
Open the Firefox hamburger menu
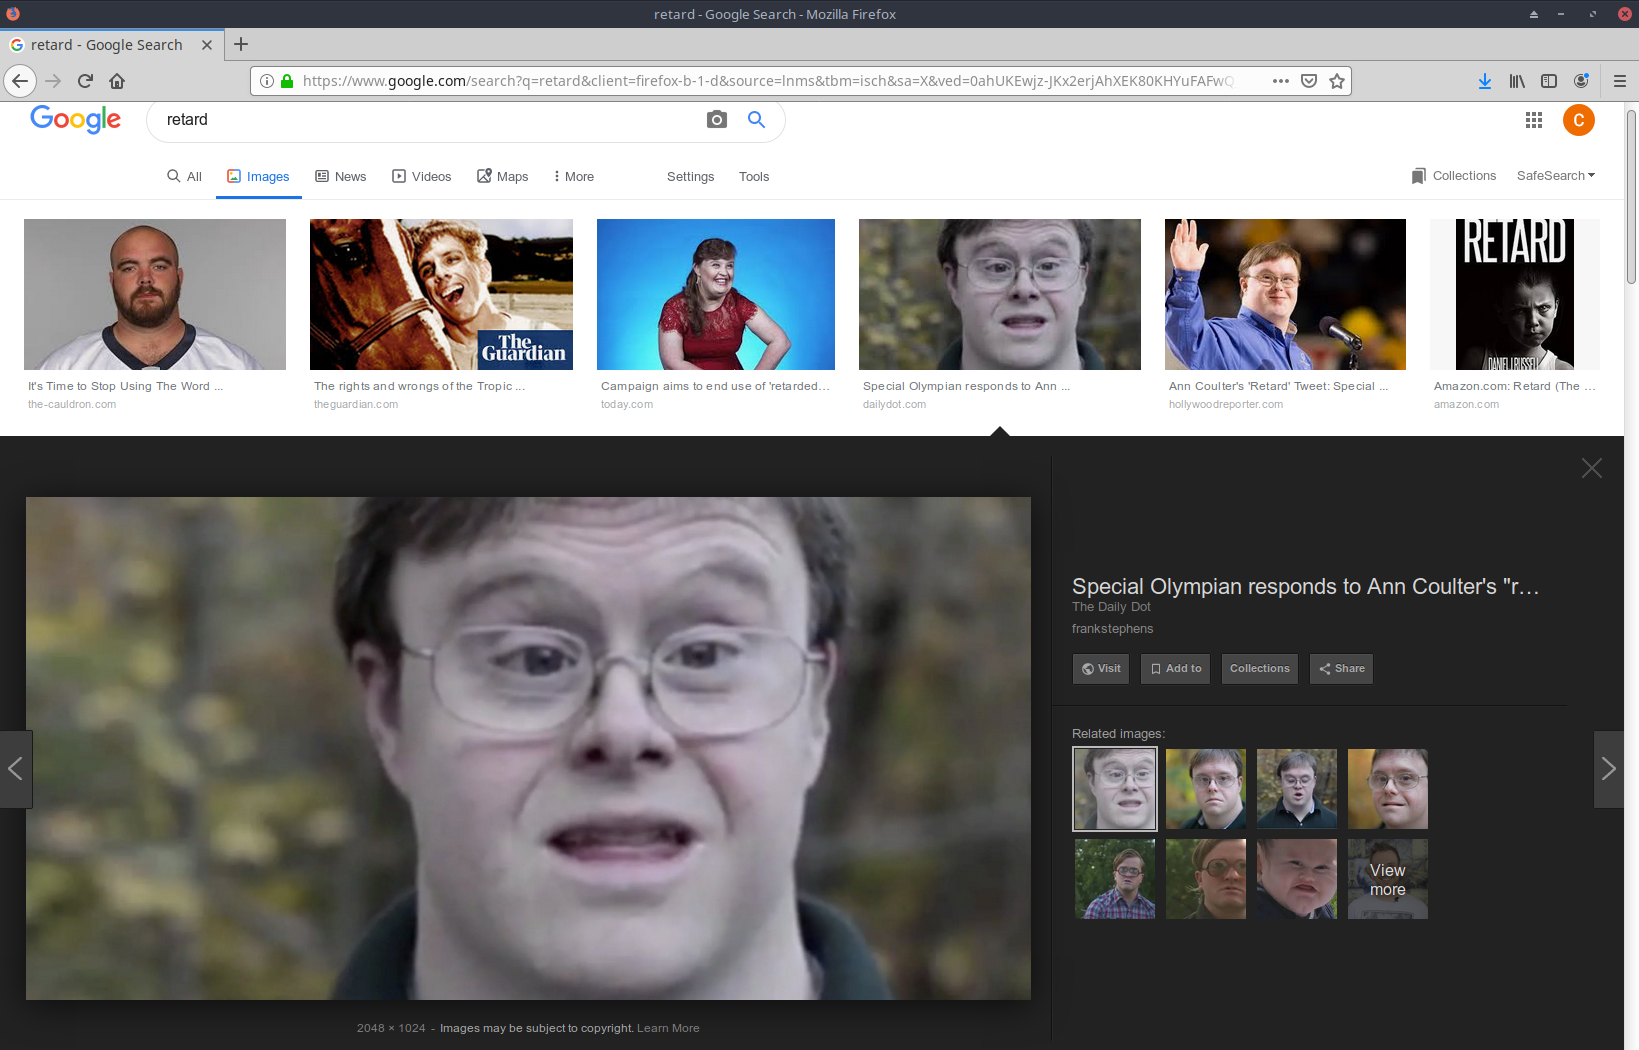coord(1620,81)
